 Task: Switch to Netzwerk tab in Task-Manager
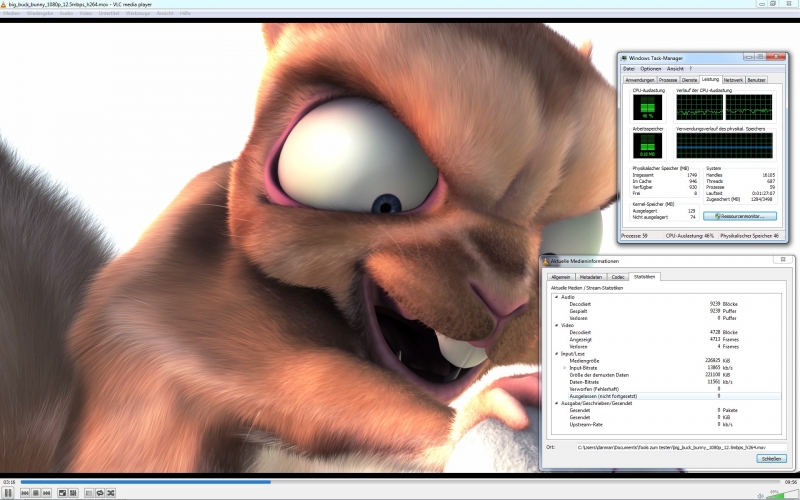click(x=733, y=80)
